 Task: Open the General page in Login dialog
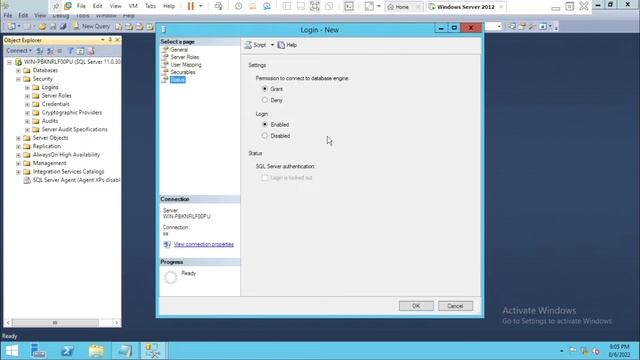click(x=179, y=49)
